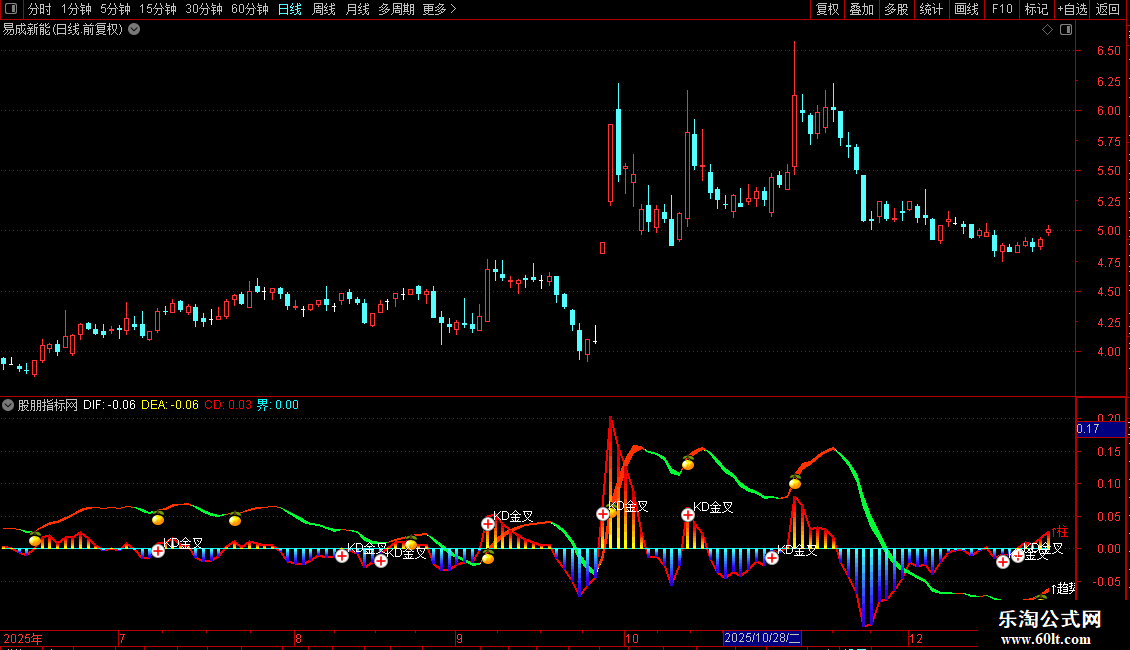This screenshot has width=1130, height=650.
Task: Add stock via +自选 button
Action: coord(1072,9)
